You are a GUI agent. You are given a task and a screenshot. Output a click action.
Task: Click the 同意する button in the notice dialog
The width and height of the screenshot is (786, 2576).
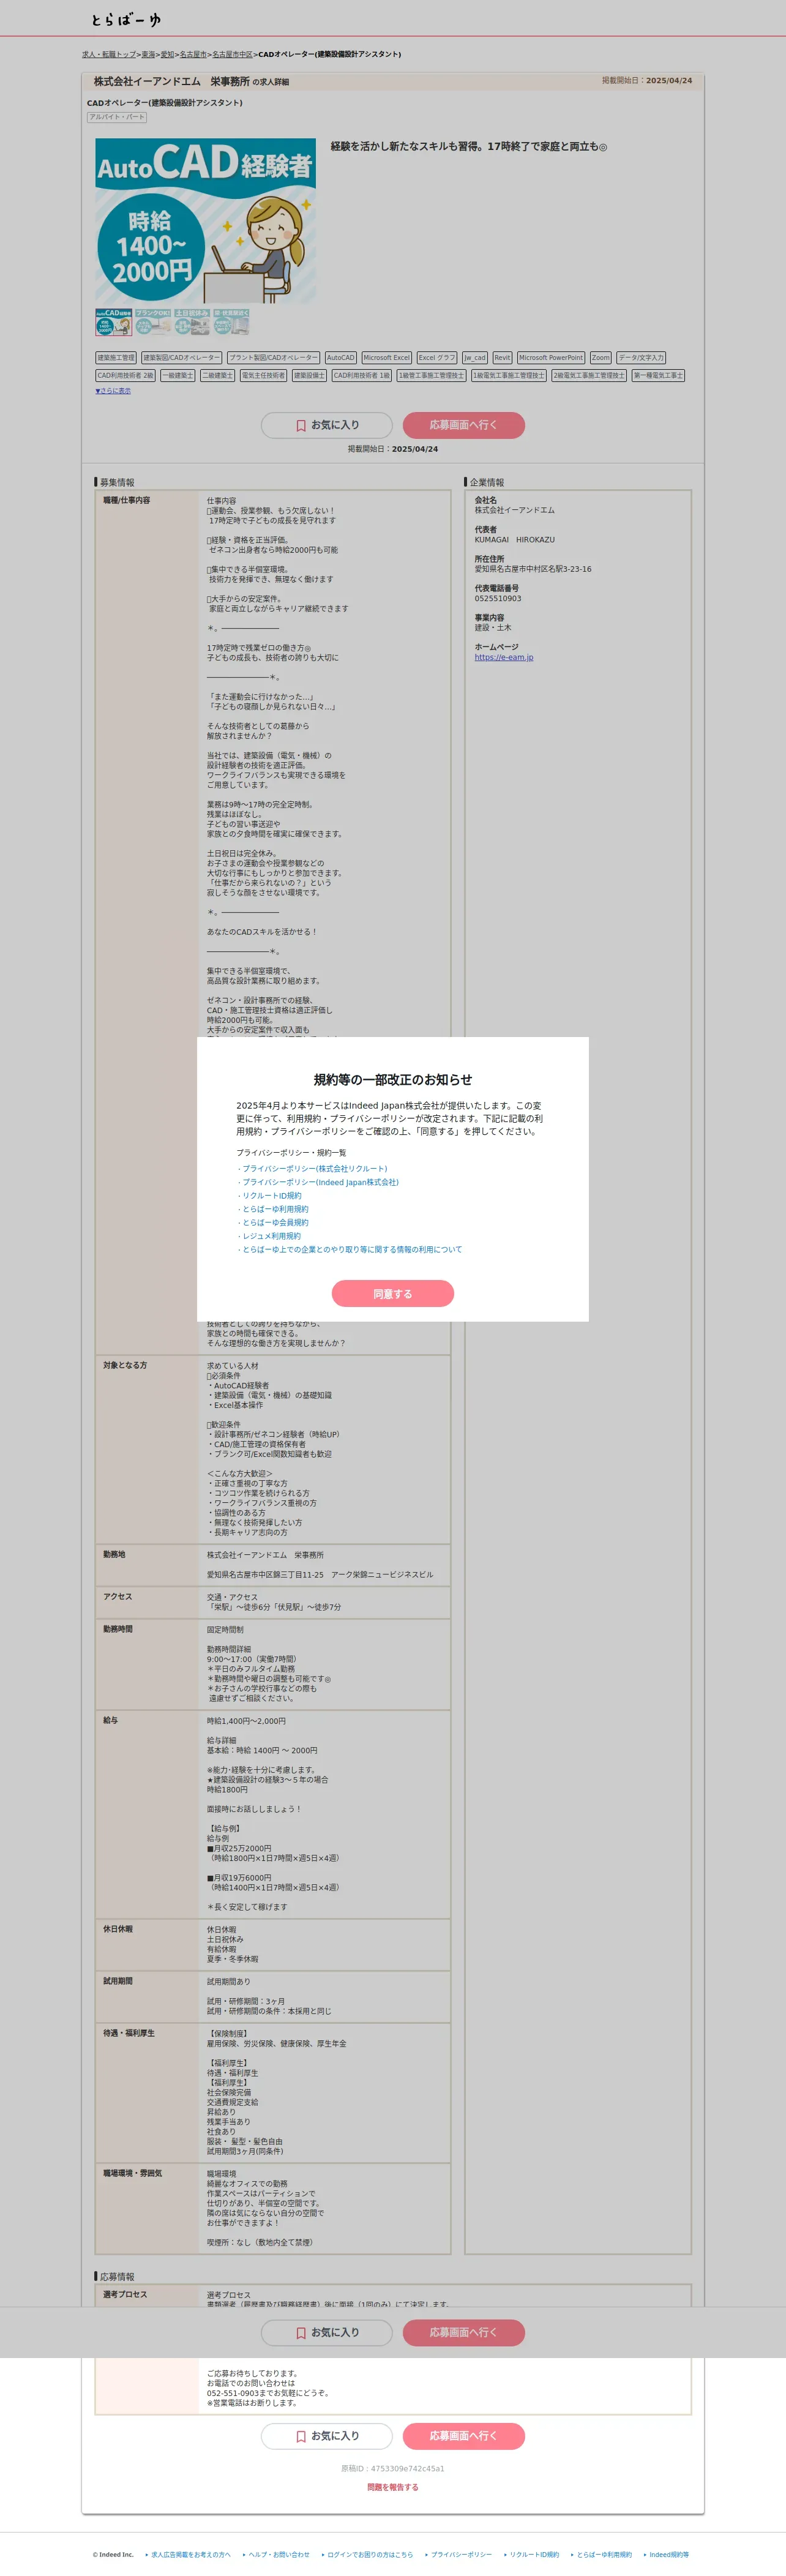393,1293
